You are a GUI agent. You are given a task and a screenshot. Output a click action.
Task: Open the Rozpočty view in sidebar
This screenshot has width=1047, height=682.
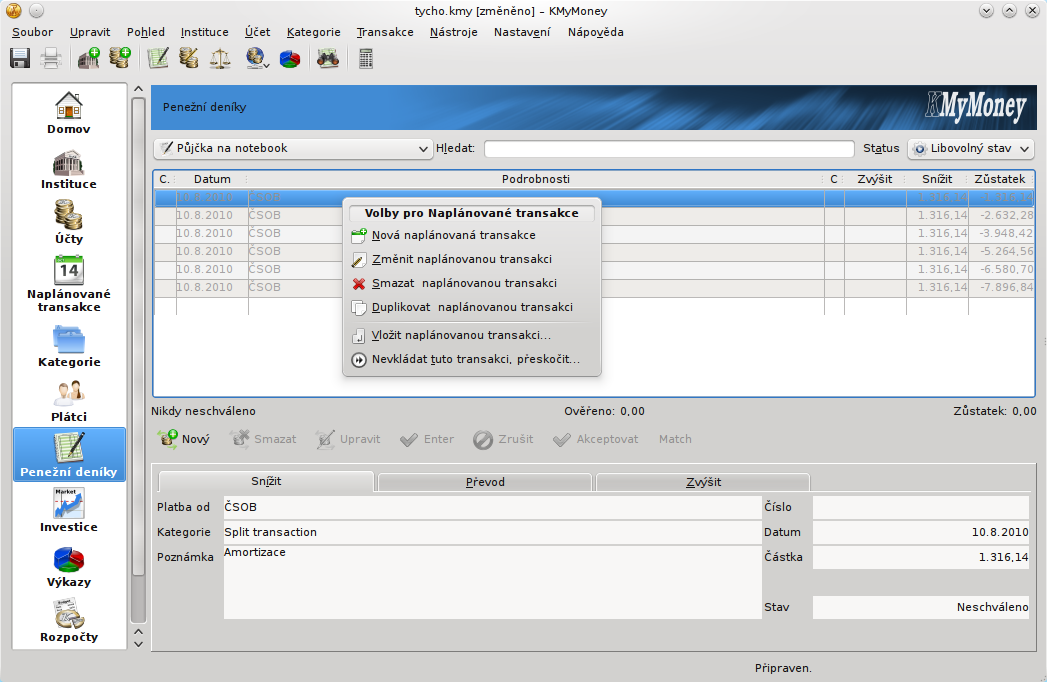[69, 621]
